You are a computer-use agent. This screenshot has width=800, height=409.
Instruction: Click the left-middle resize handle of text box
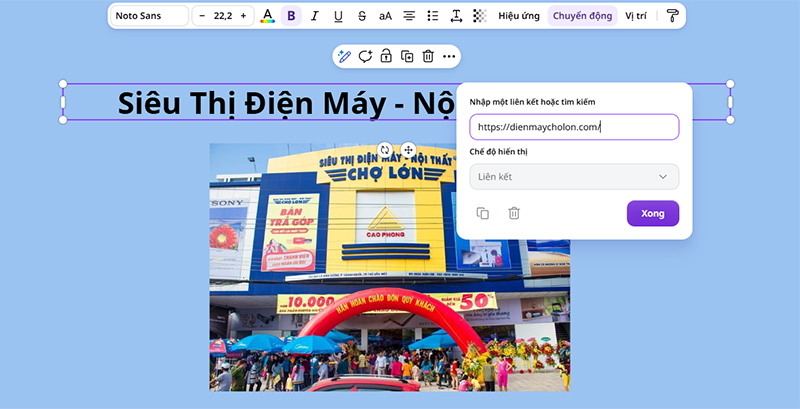click(x=63, y=102)
